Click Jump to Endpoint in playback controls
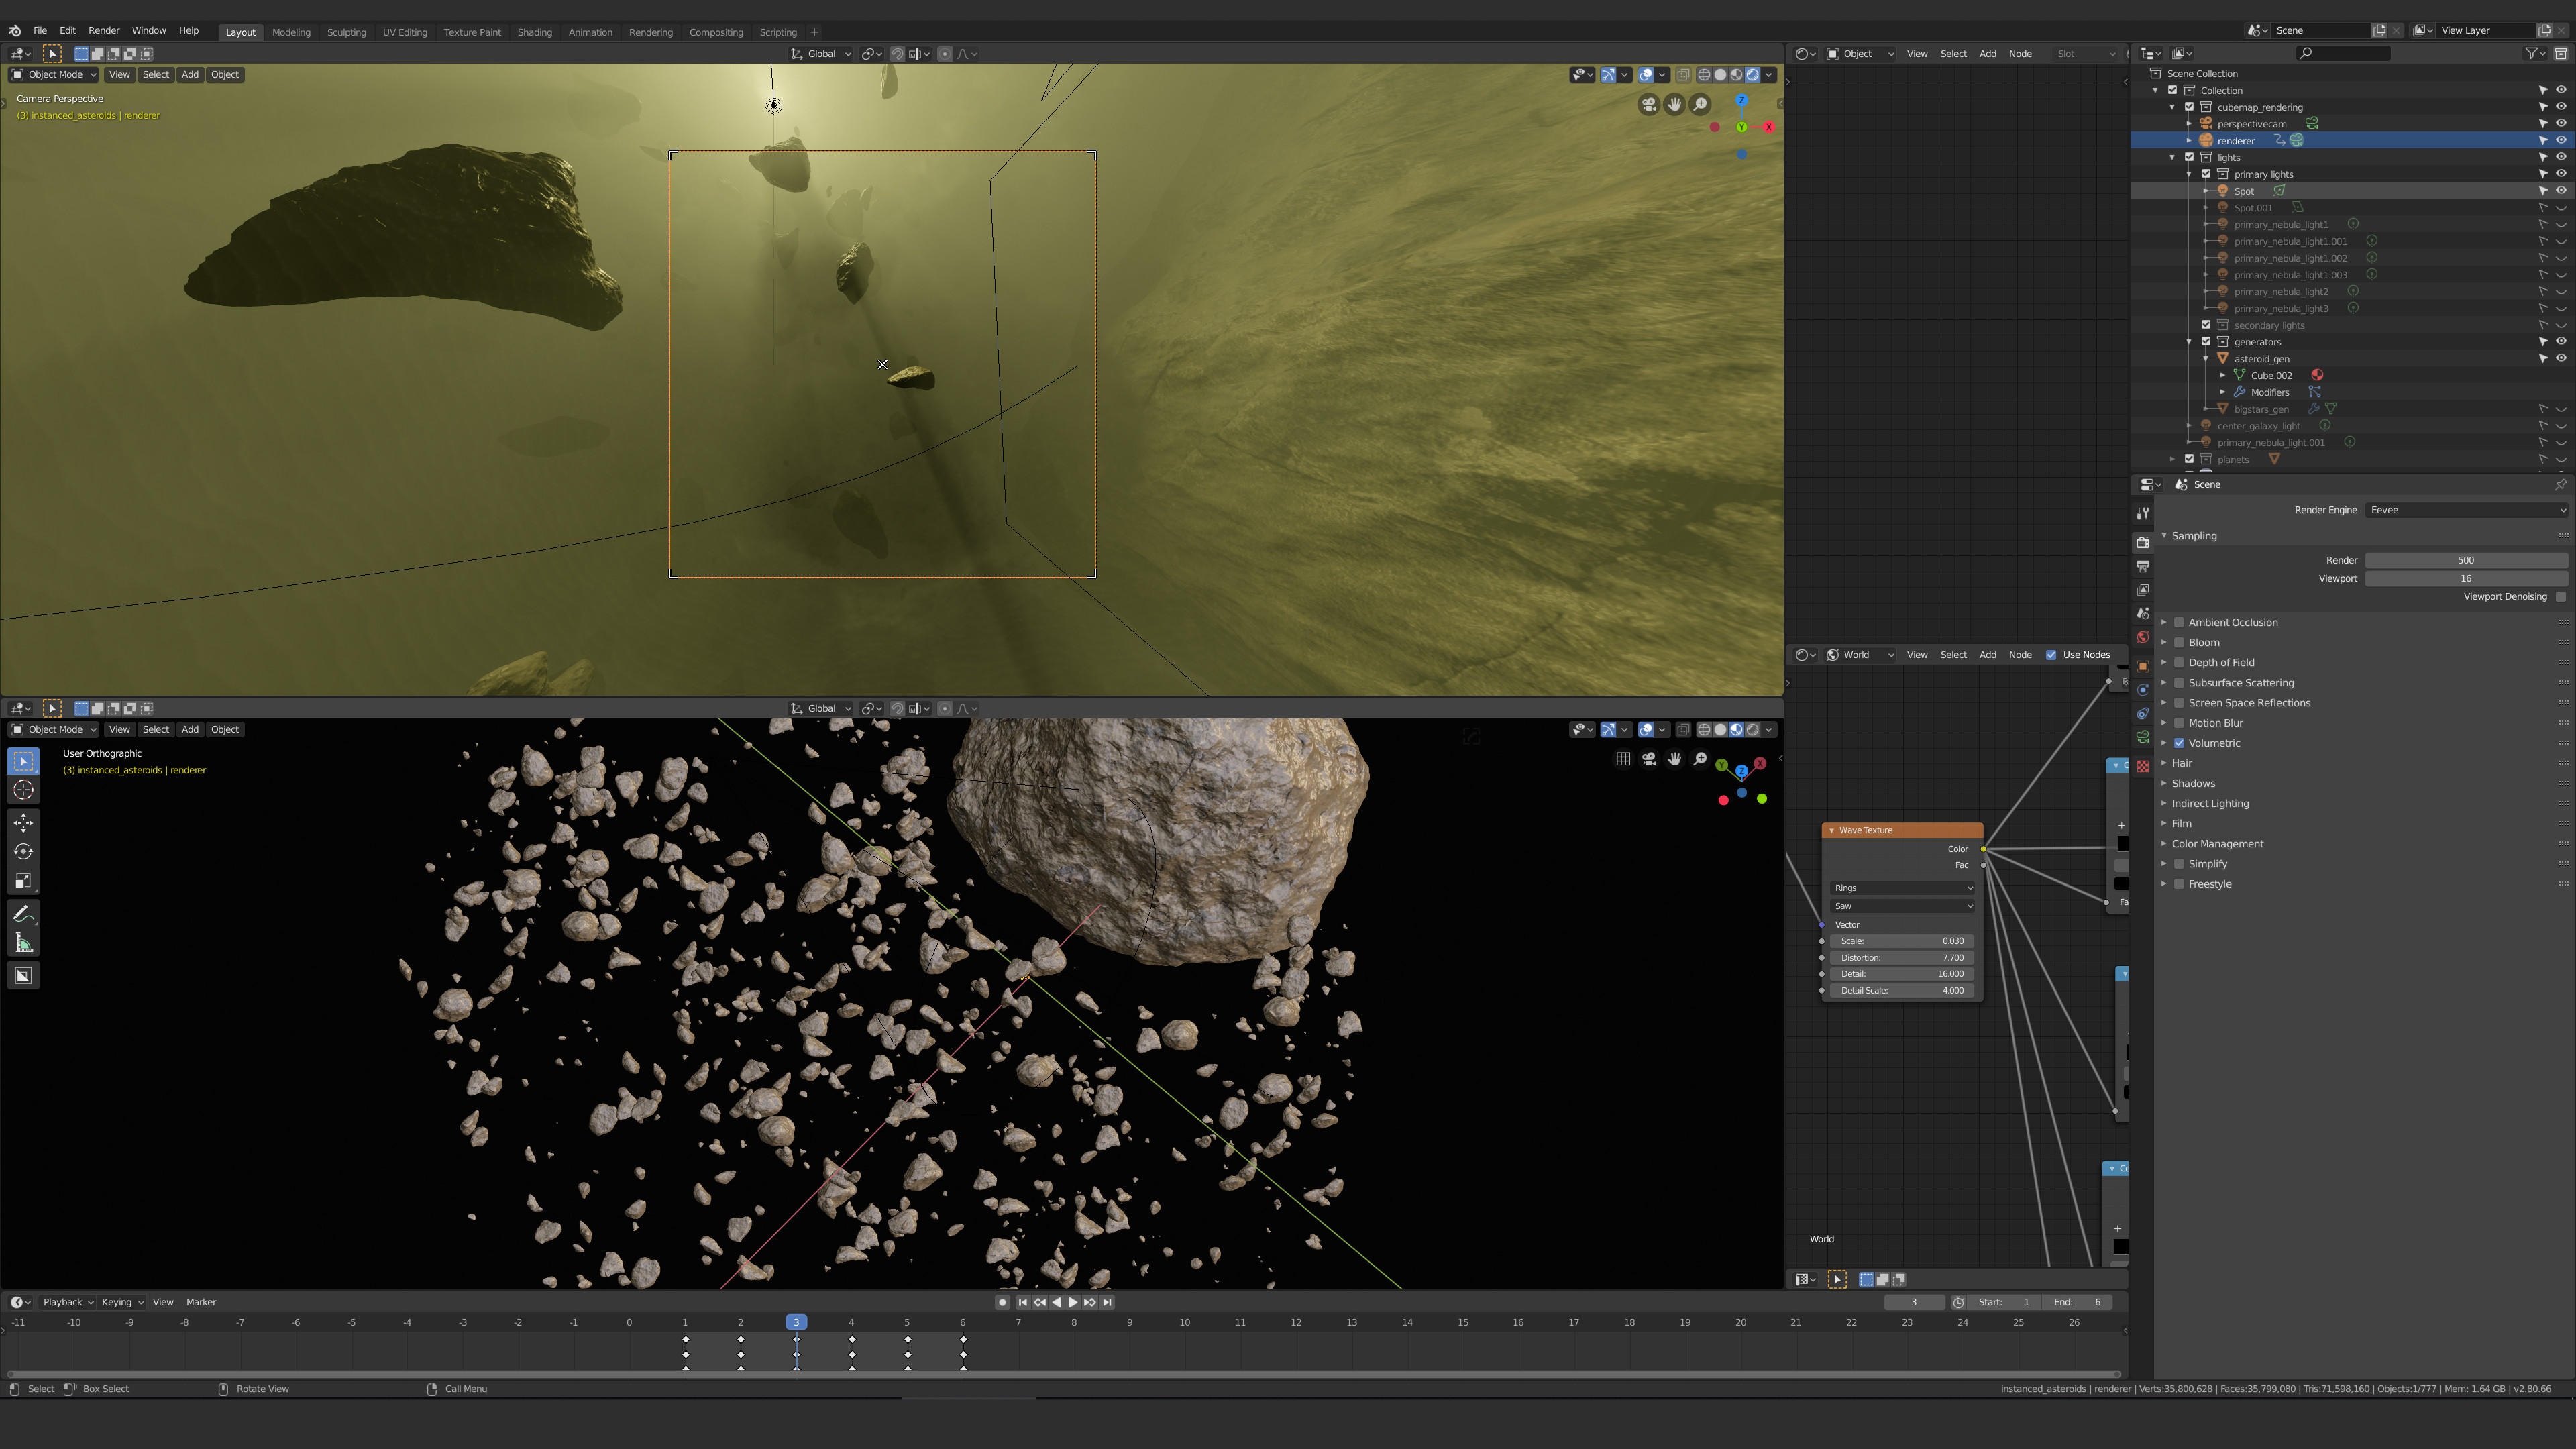 1106,1302
